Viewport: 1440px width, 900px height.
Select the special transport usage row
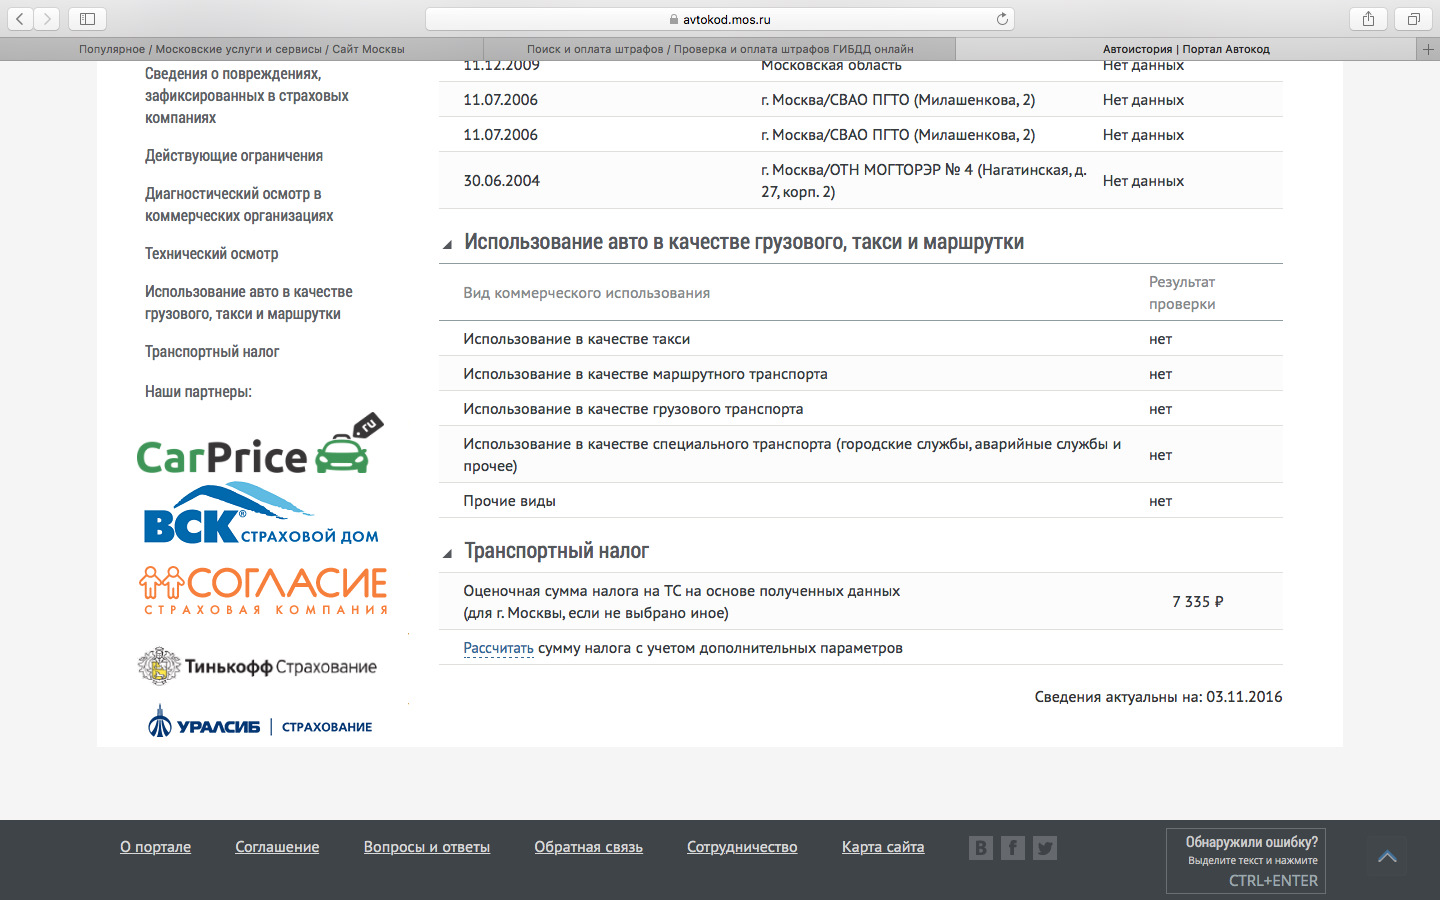pos(860,455)
